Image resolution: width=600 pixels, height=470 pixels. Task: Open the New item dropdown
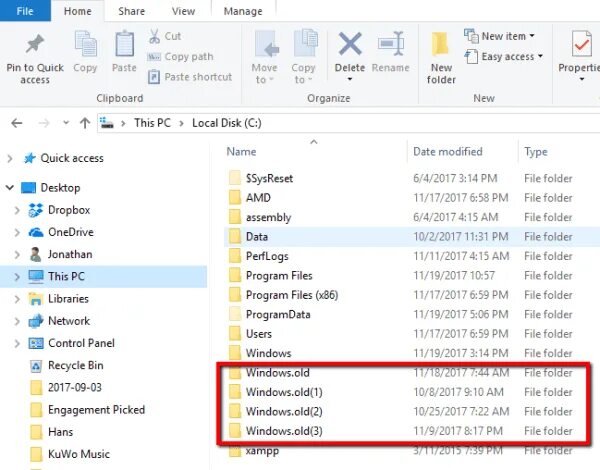499,36
